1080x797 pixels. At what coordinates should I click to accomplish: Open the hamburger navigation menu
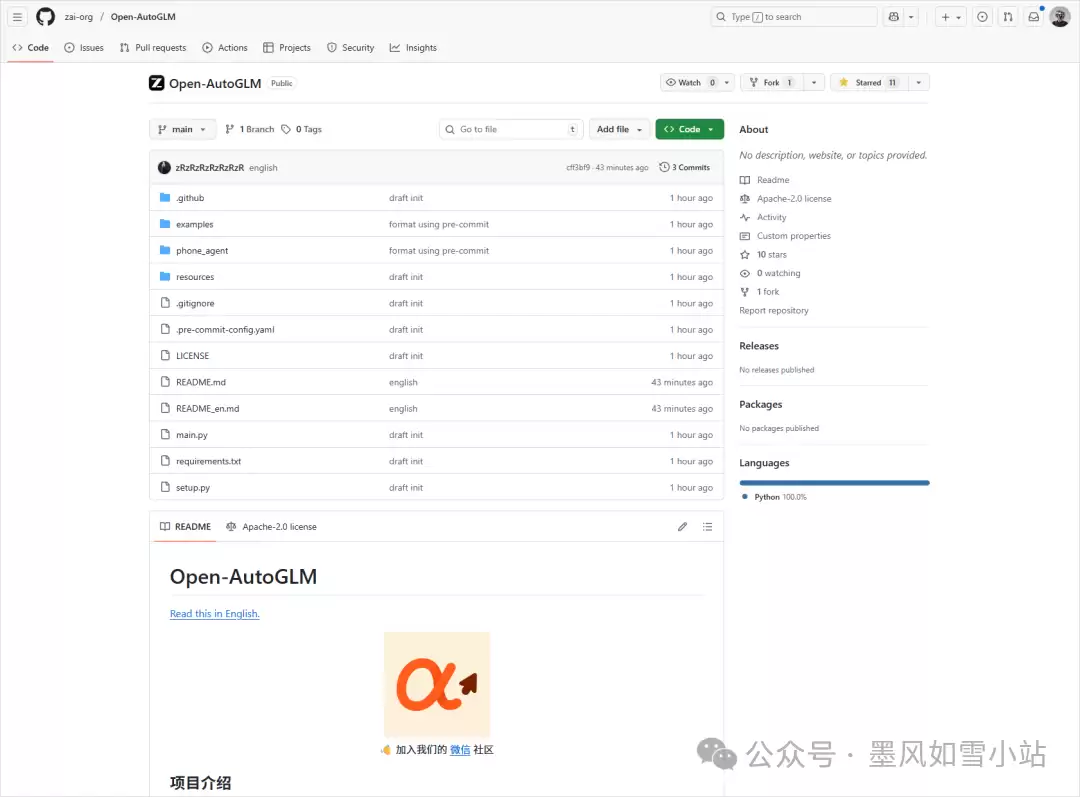coord(17,17)
